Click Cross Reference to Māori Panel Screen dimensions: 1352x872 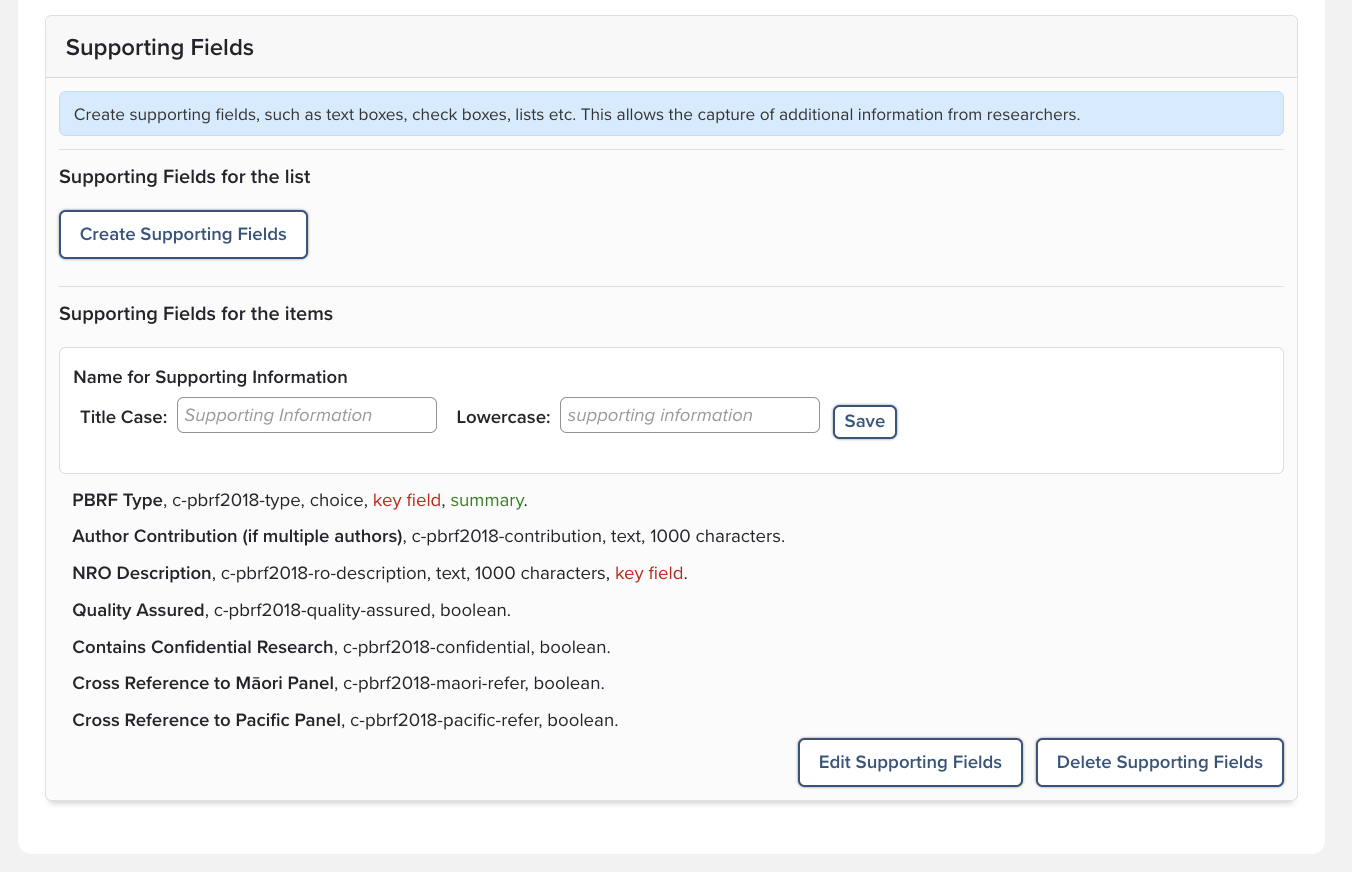point(203,684)
